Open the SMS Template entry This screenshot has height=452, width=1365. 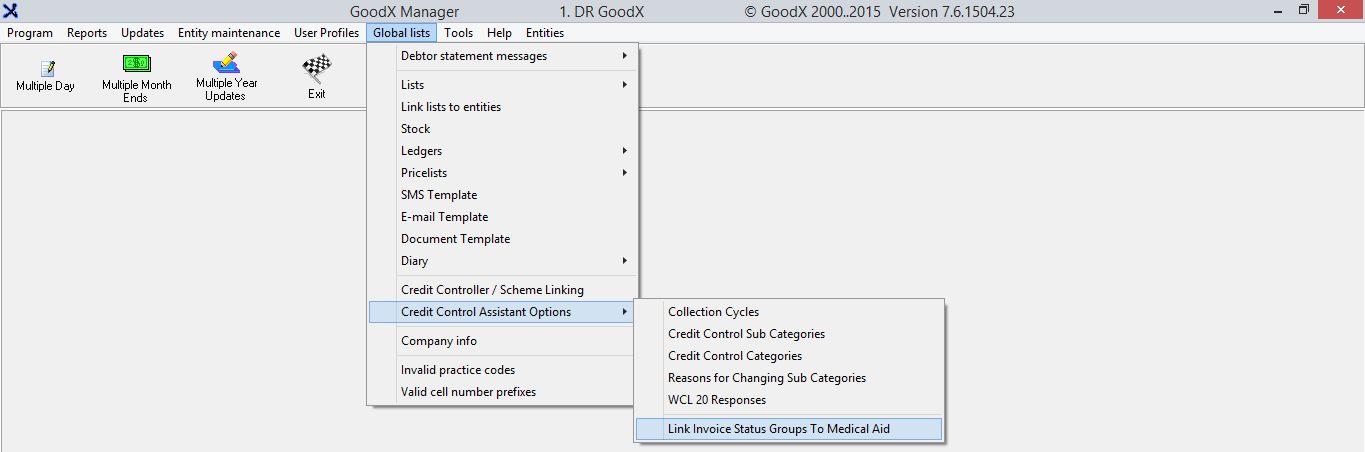(x=439, y=195)
